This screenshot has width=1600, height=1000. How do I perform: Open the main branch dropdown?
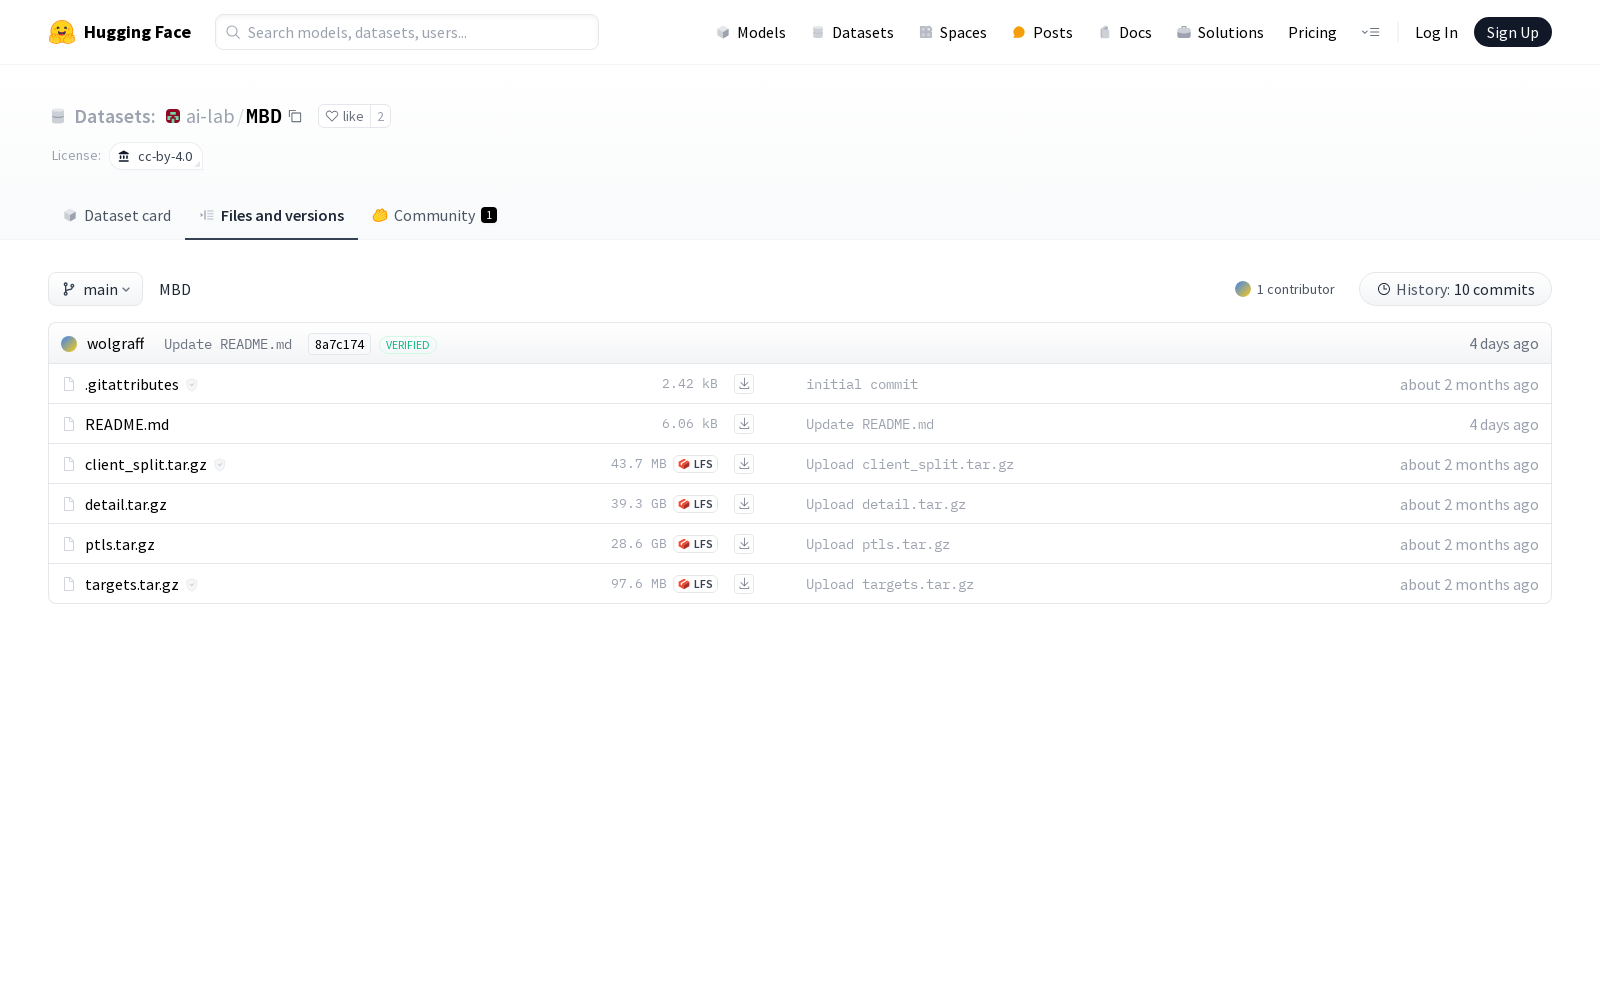click(x=95, y=289)
